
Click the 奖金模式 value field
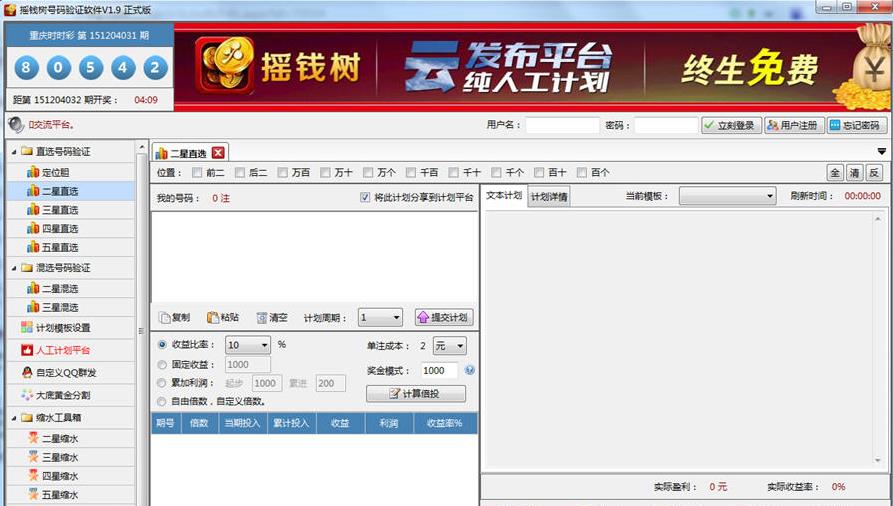[439, 370]
